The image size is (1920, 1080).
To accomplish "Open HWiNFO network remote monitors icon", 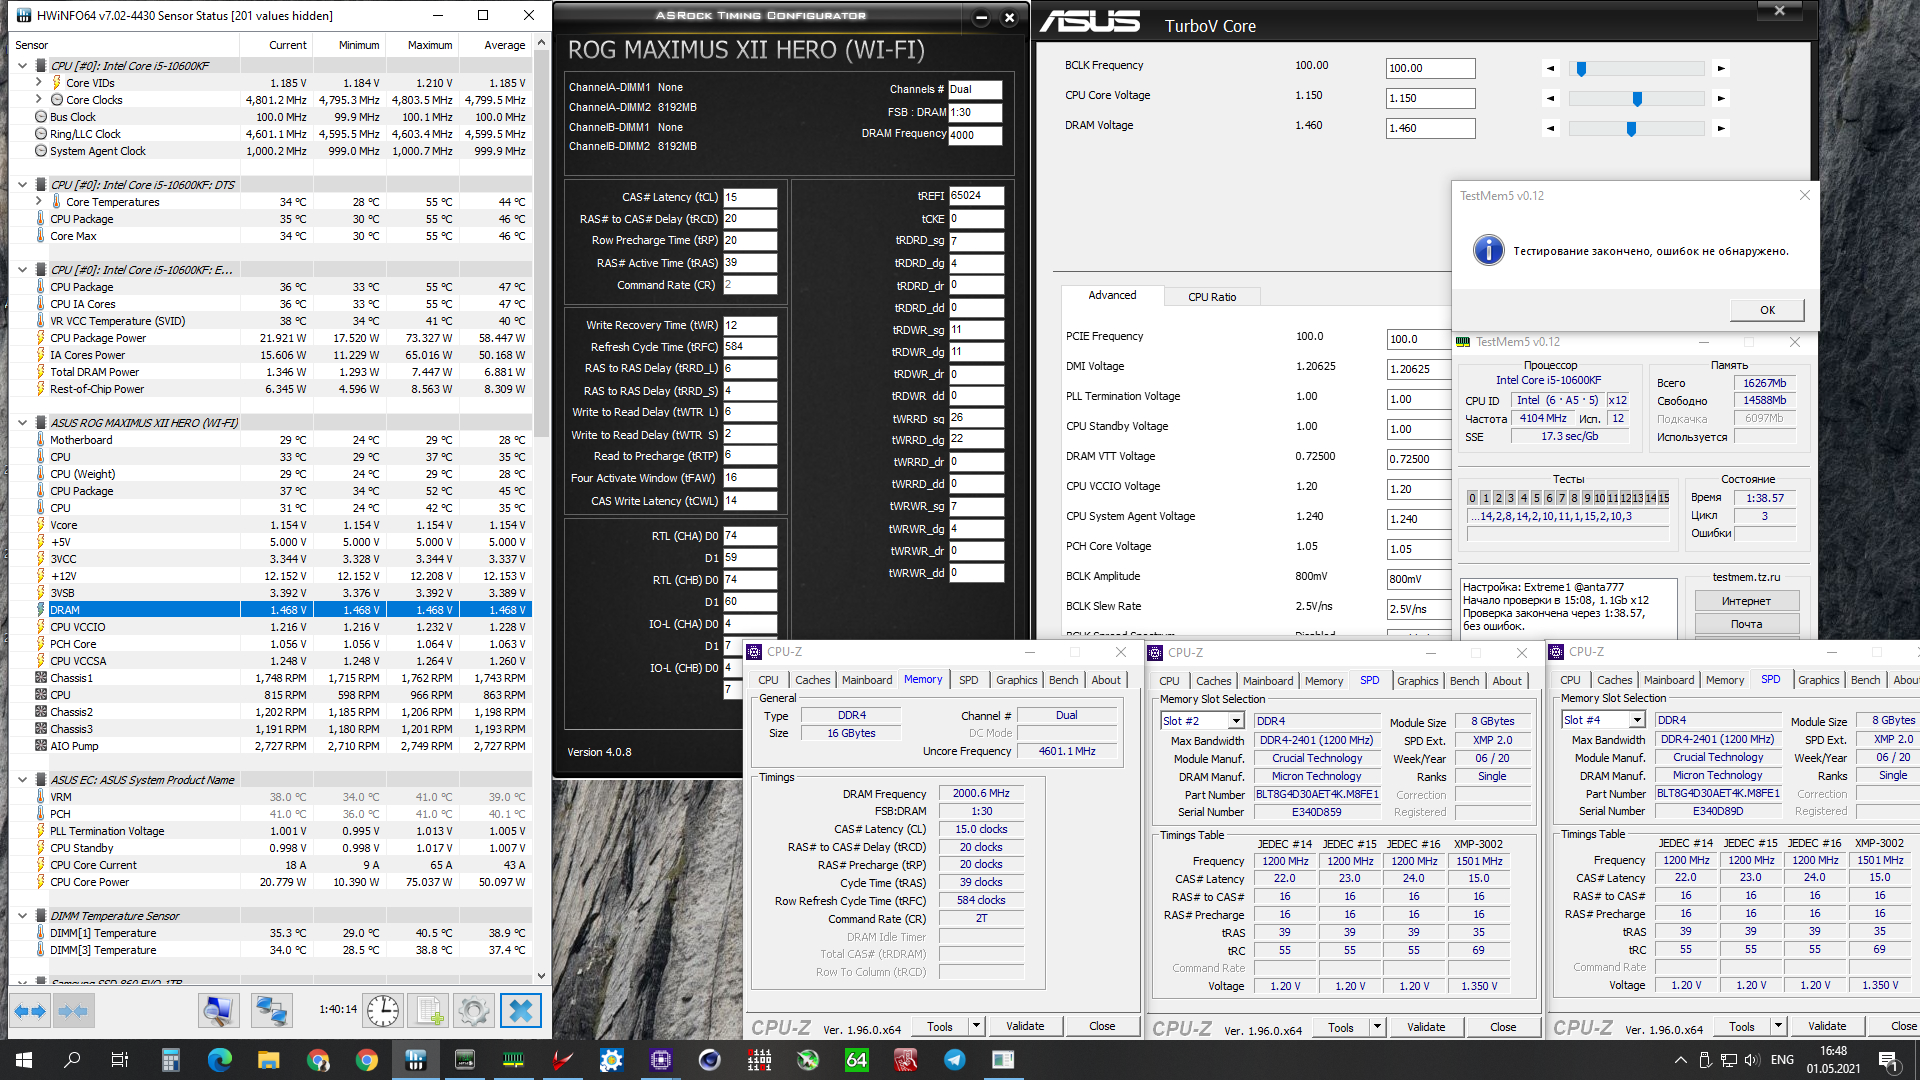I will 271,1011.
